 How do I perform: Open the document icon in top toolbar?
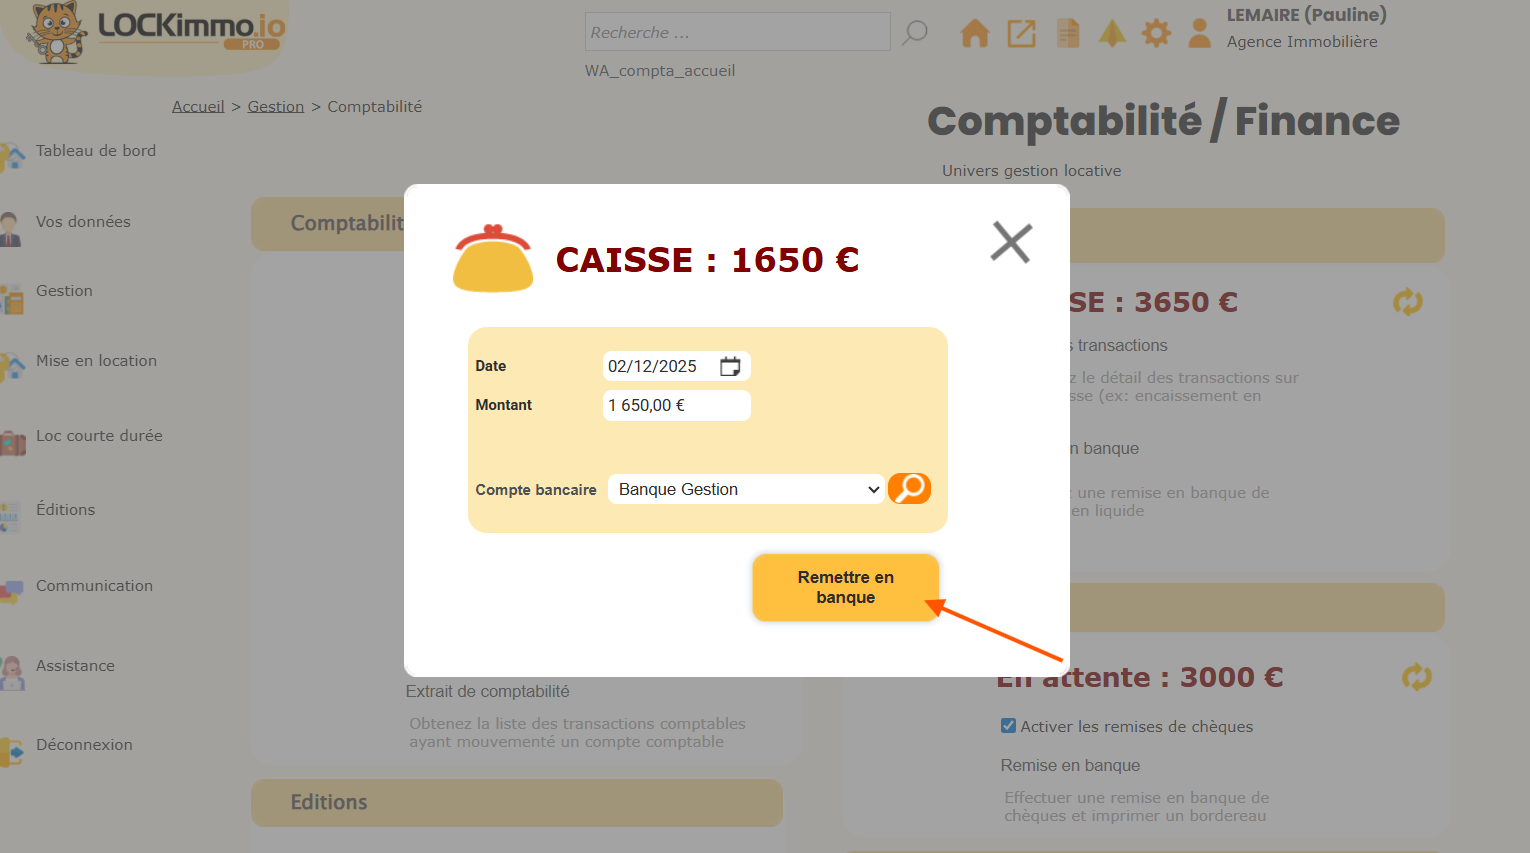coord(1068,33)
